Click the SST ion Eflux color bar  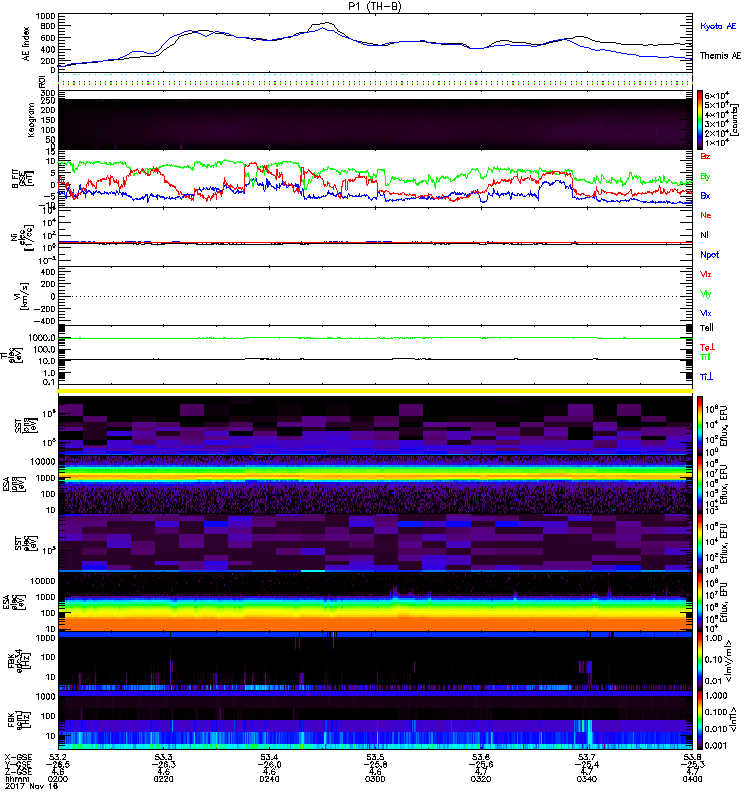[700, 426]
